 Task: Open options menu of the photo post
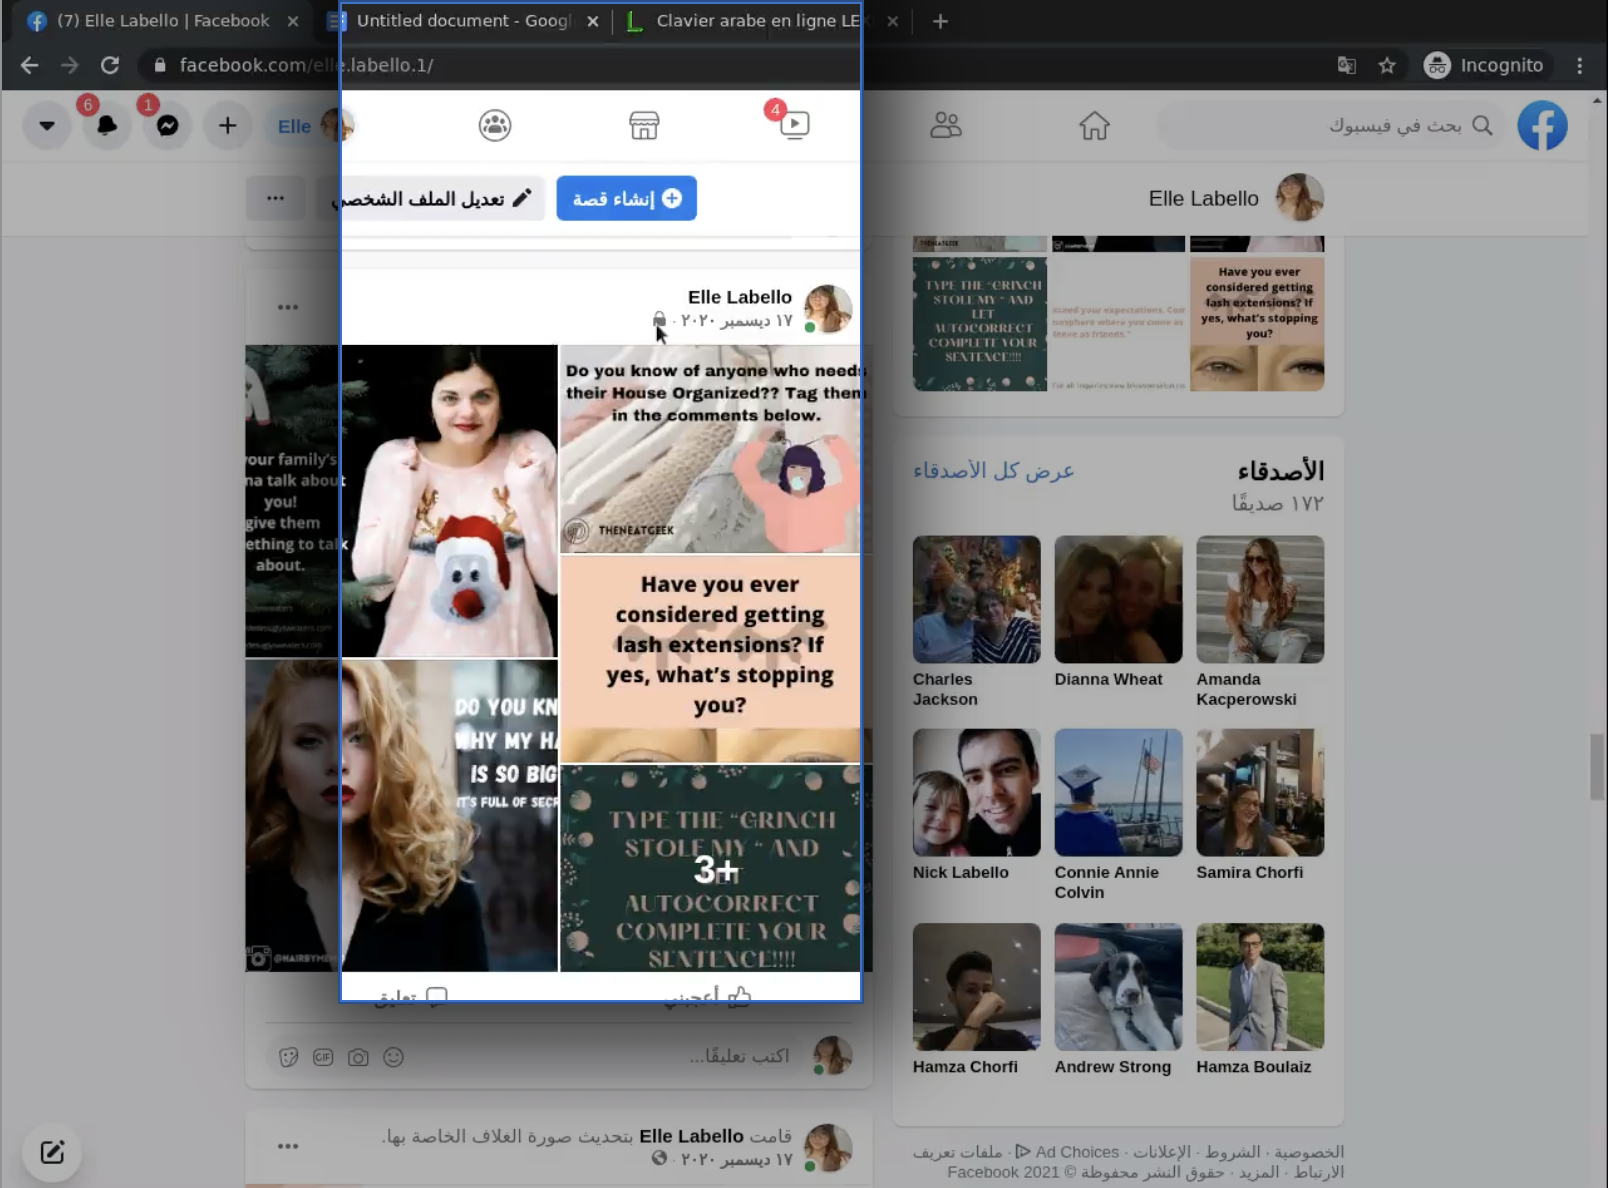click(x=288, y=307)
